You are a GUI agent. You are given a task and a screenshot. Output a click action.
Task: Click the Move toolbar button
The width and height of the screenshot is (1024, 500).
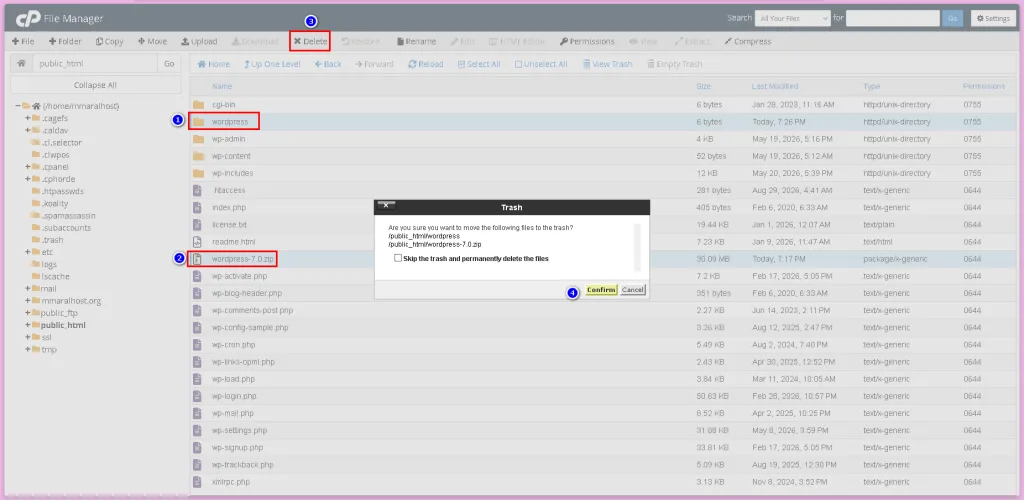152,41
